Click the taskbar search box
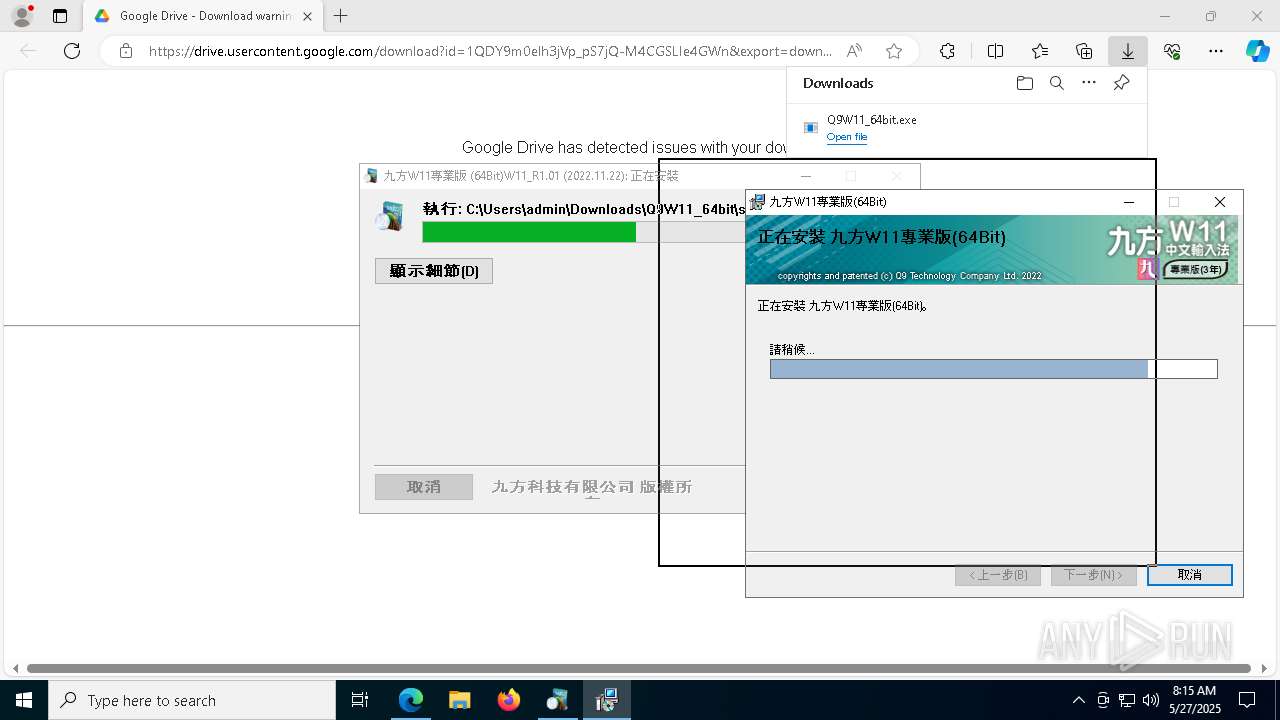This screenshot has width=1280, height=720. [x=192, y=700]
